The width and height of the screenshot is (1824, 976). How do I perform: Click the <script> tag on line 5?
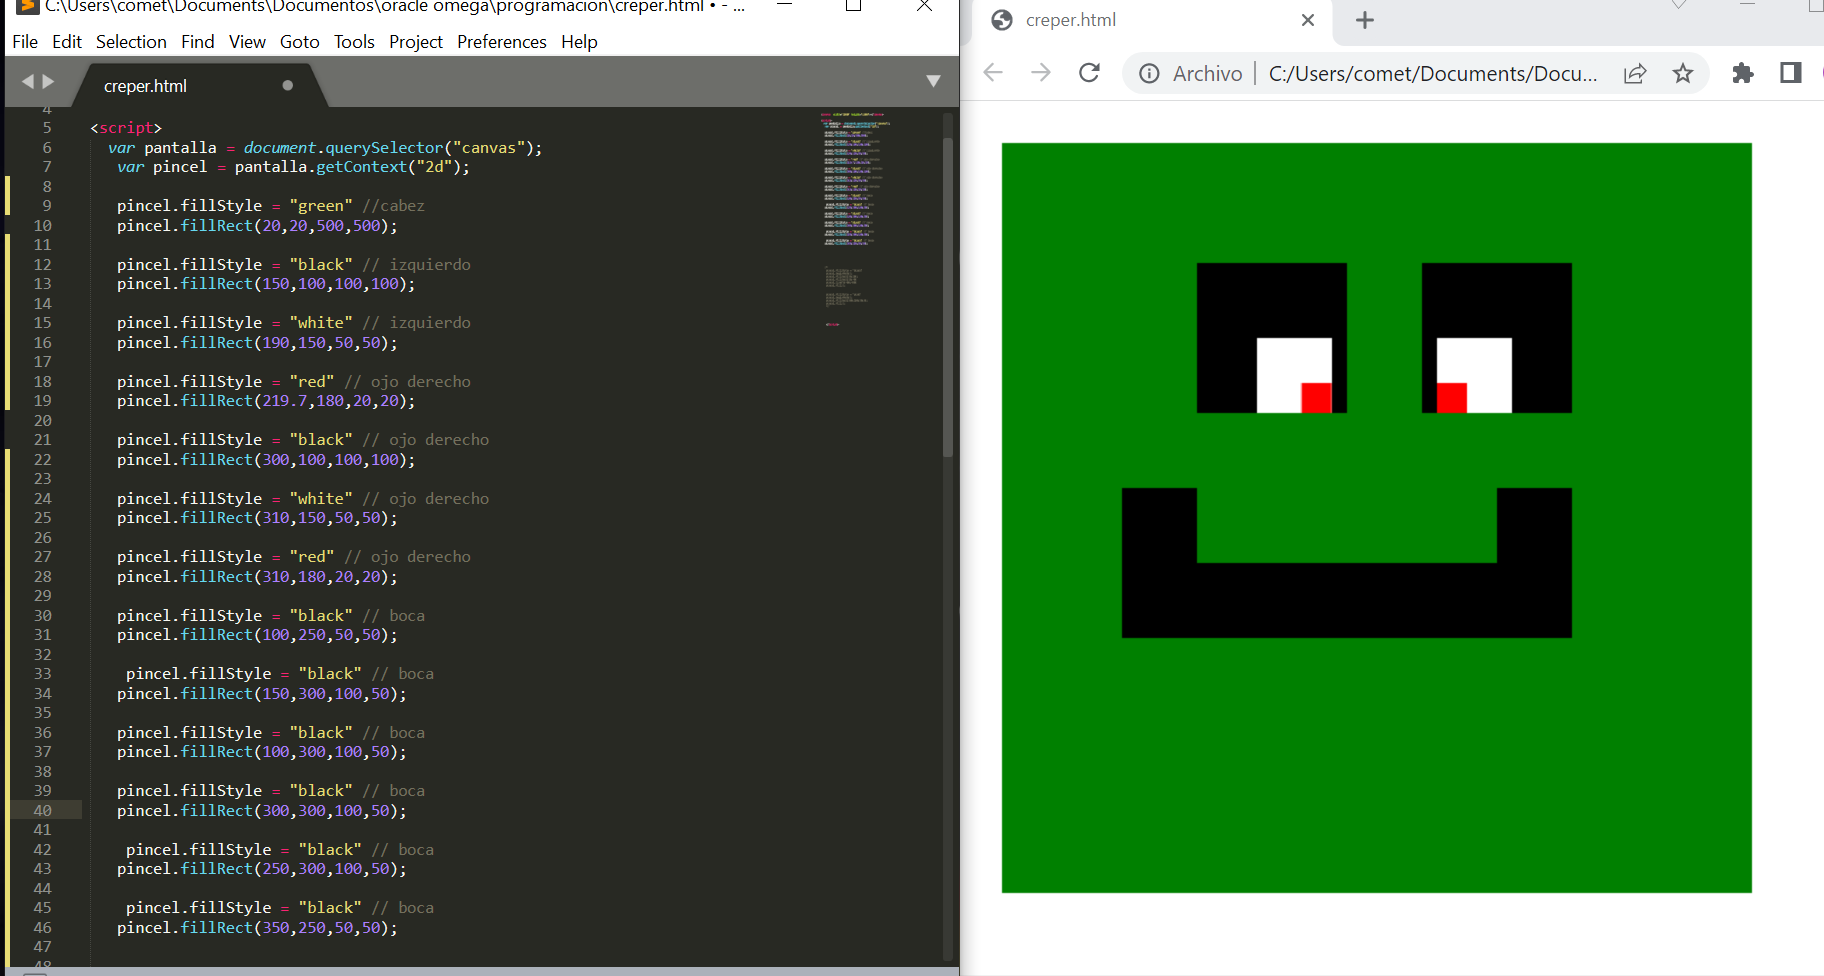[x=126, y=128]
